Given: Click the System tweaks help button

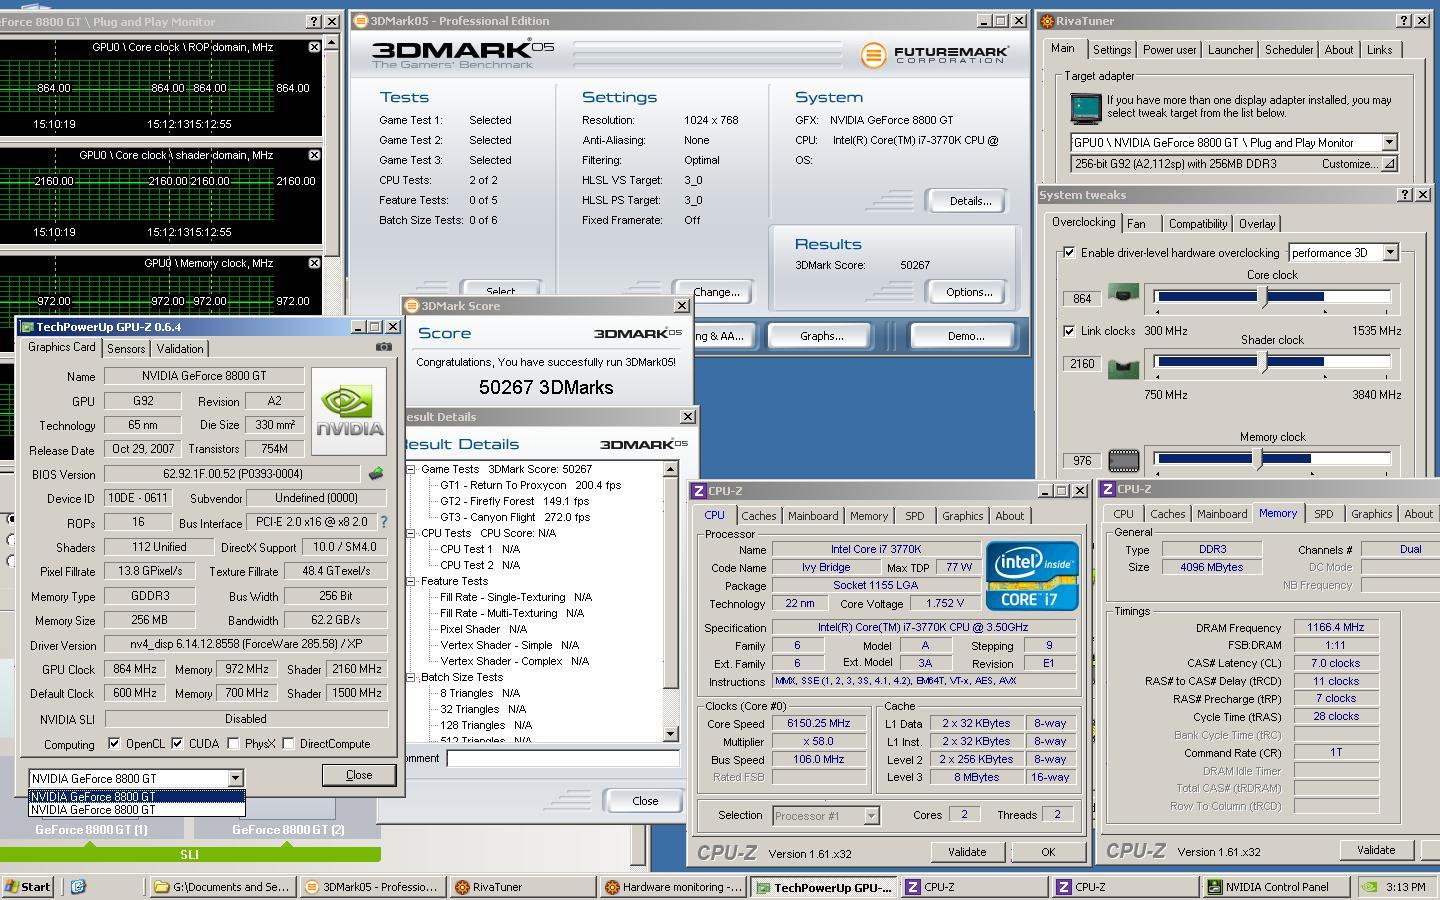Looking at the screenshot, I should (1404, 194).
